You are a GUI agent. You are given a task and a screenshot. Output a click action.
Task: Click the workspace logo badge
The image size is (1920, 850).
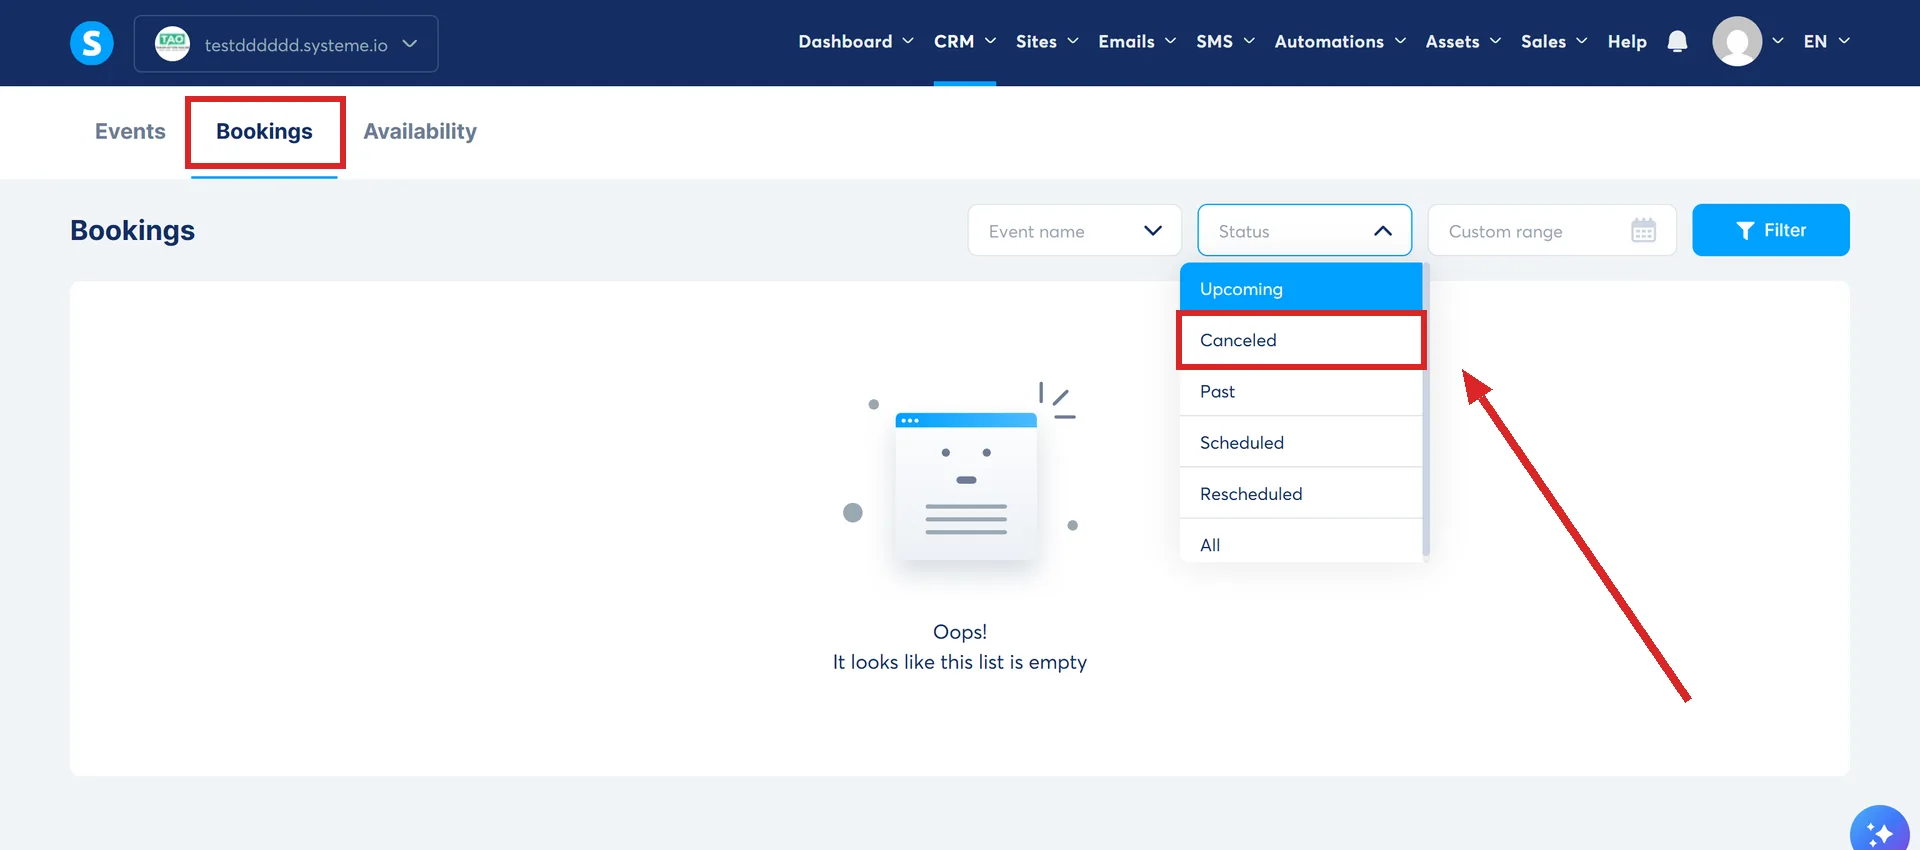[172, 43]
